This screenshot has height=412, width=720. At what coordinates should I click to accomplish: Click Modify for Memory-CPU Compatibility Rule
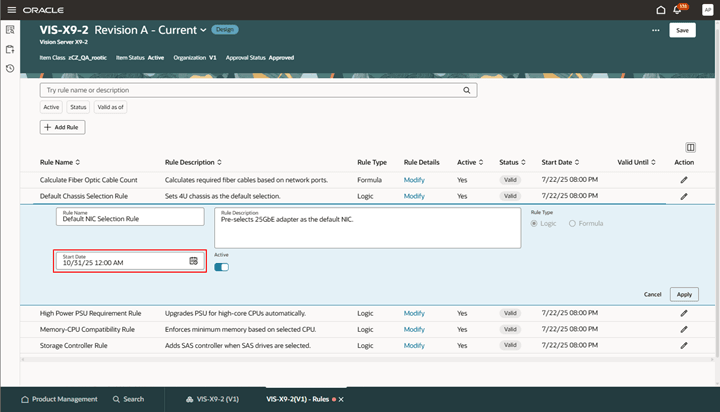coord(414,329)
